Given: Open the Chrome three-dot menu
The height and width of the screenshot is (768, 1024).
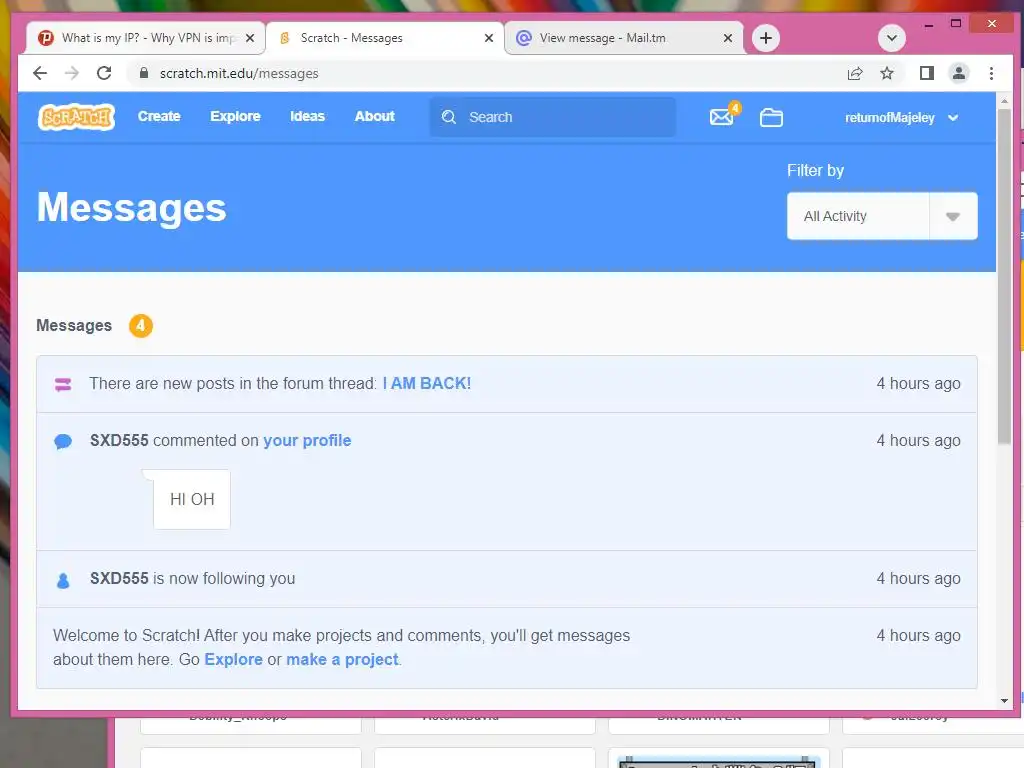Looking at the screenshot, I should click(991, 73).
